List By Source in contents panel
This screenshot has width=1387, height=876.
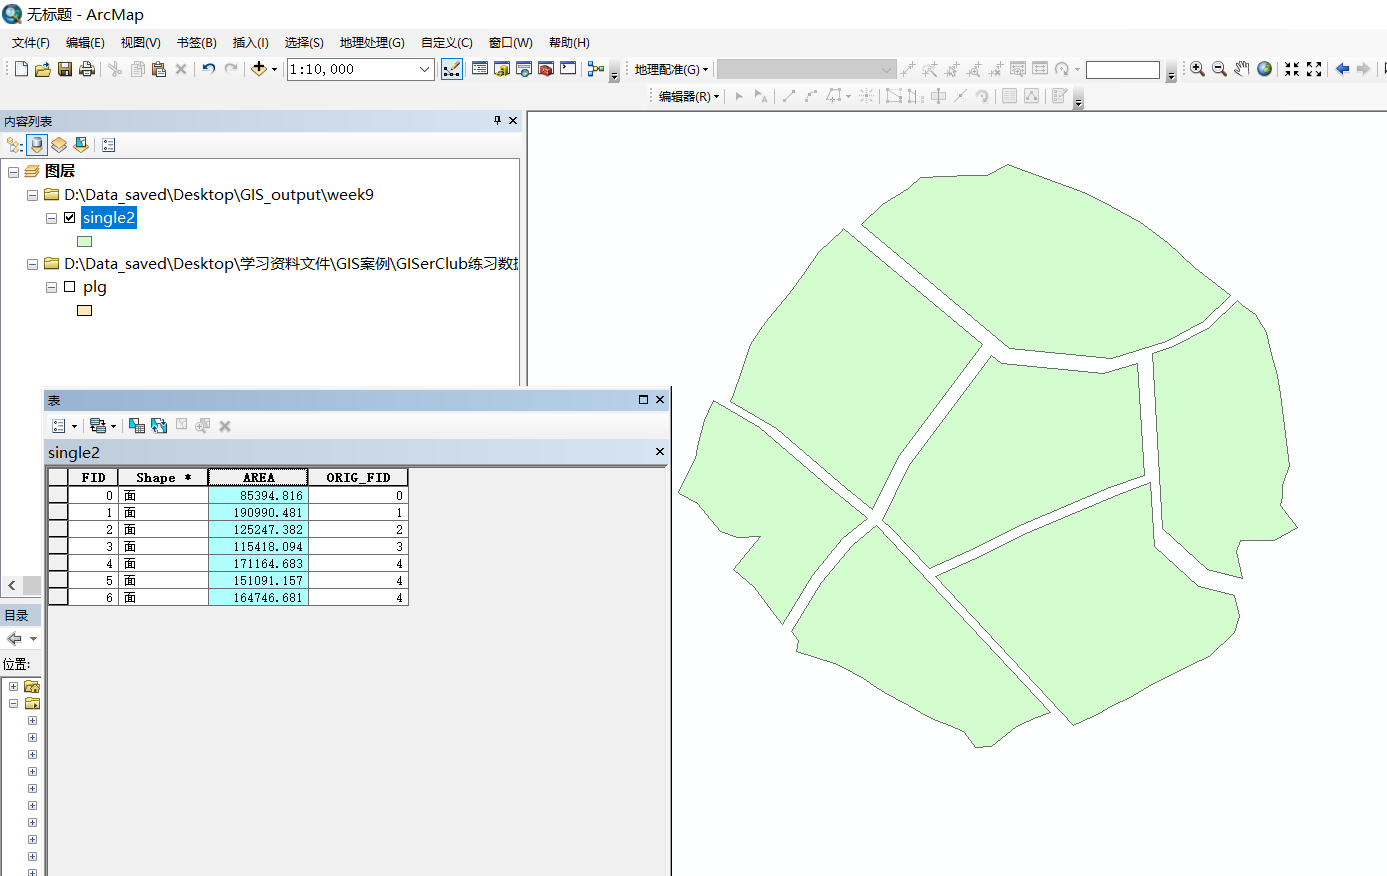(x=37, y=145)
